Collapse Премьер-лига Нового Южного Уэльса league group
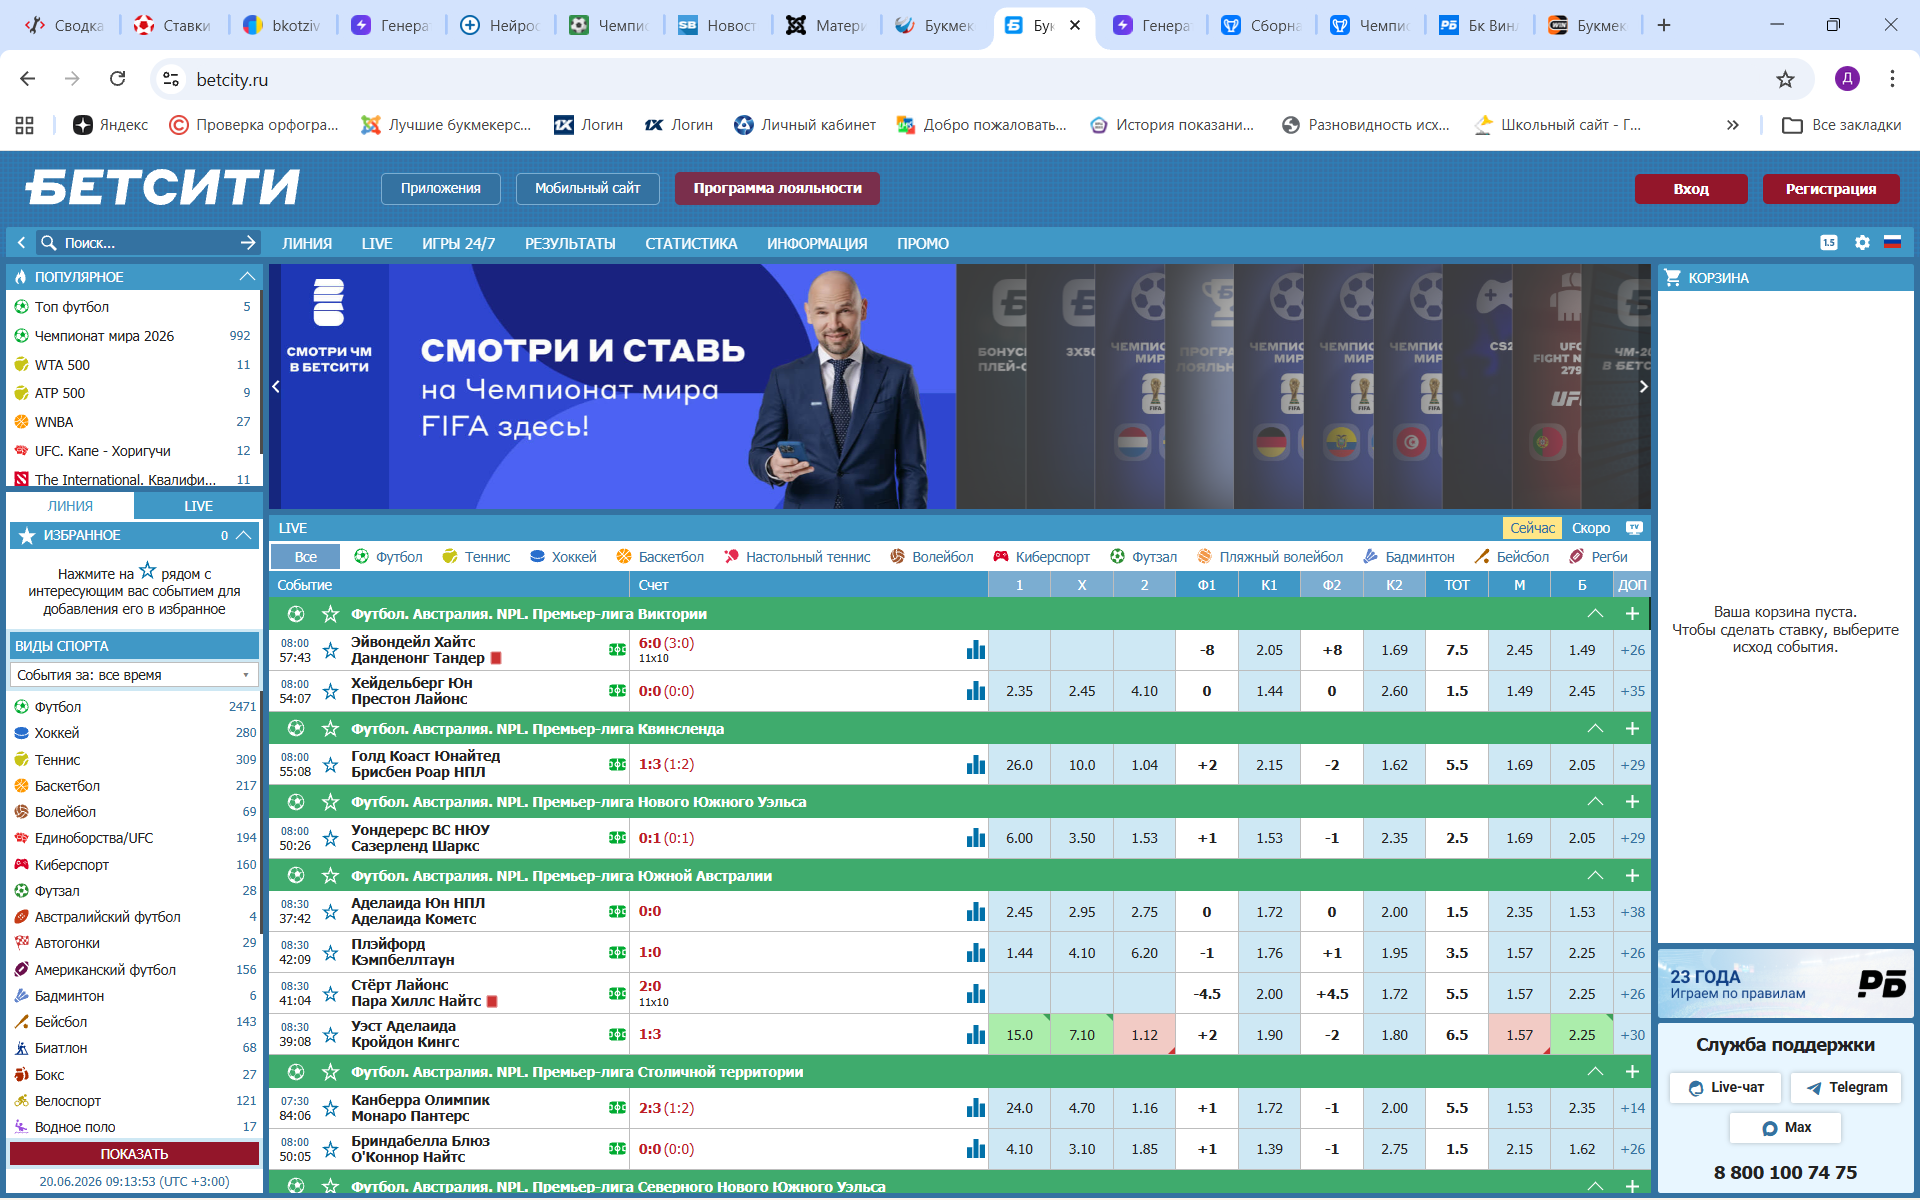 tap(1595, 802)
